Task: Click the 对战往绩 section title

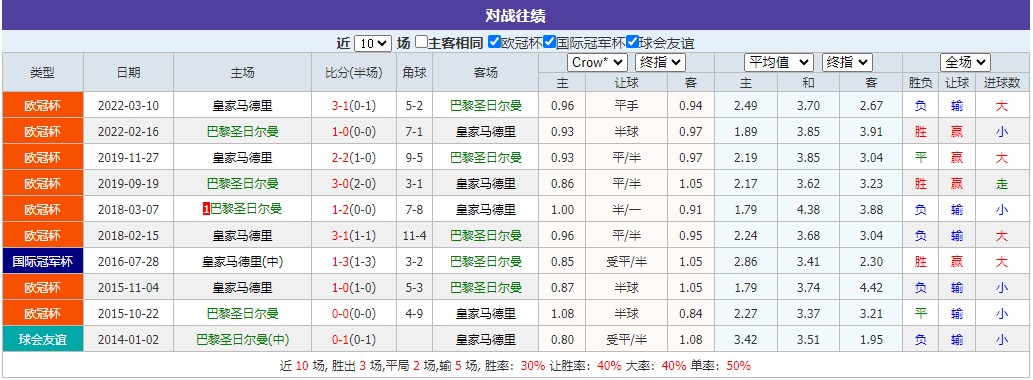Action: tap(516, 16)
